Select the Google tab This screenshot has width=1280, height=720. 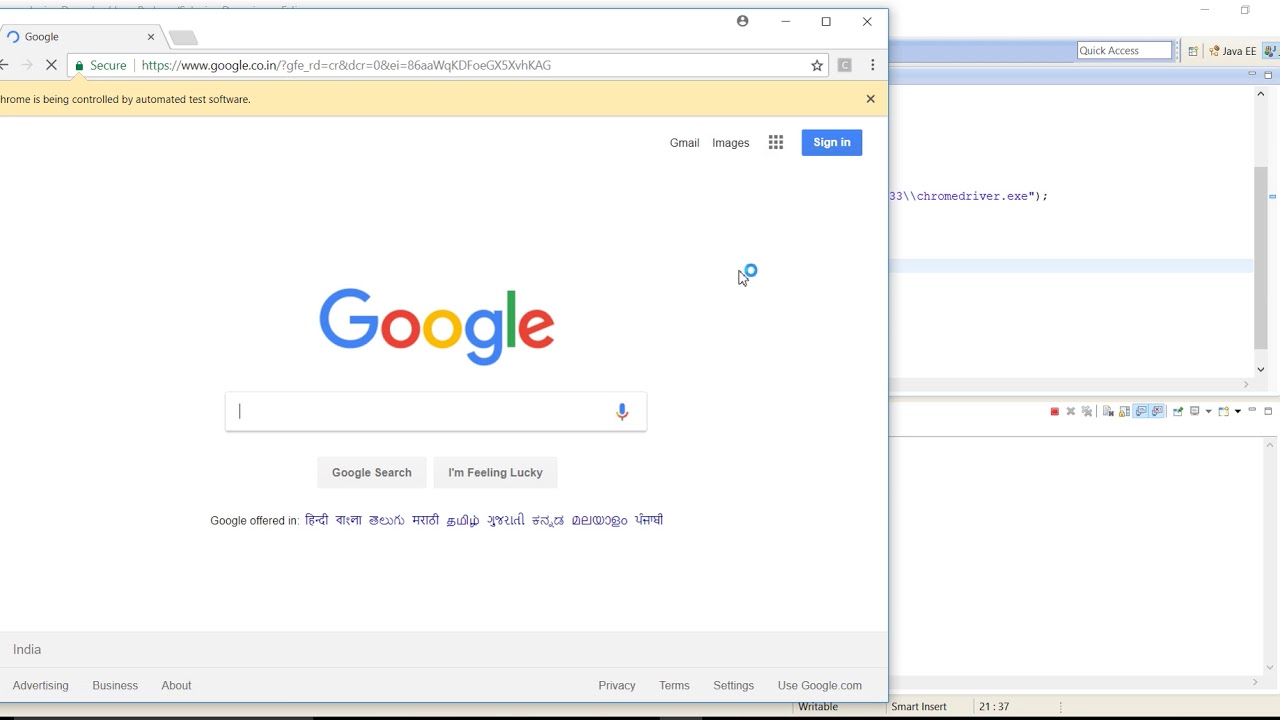coord(80,37)
